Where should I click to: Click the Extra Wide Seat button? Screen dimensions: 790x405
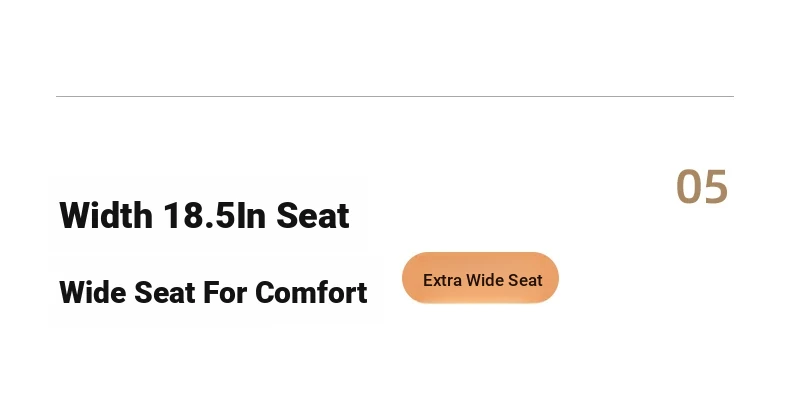pyautogui.click(x=480, y=278)
